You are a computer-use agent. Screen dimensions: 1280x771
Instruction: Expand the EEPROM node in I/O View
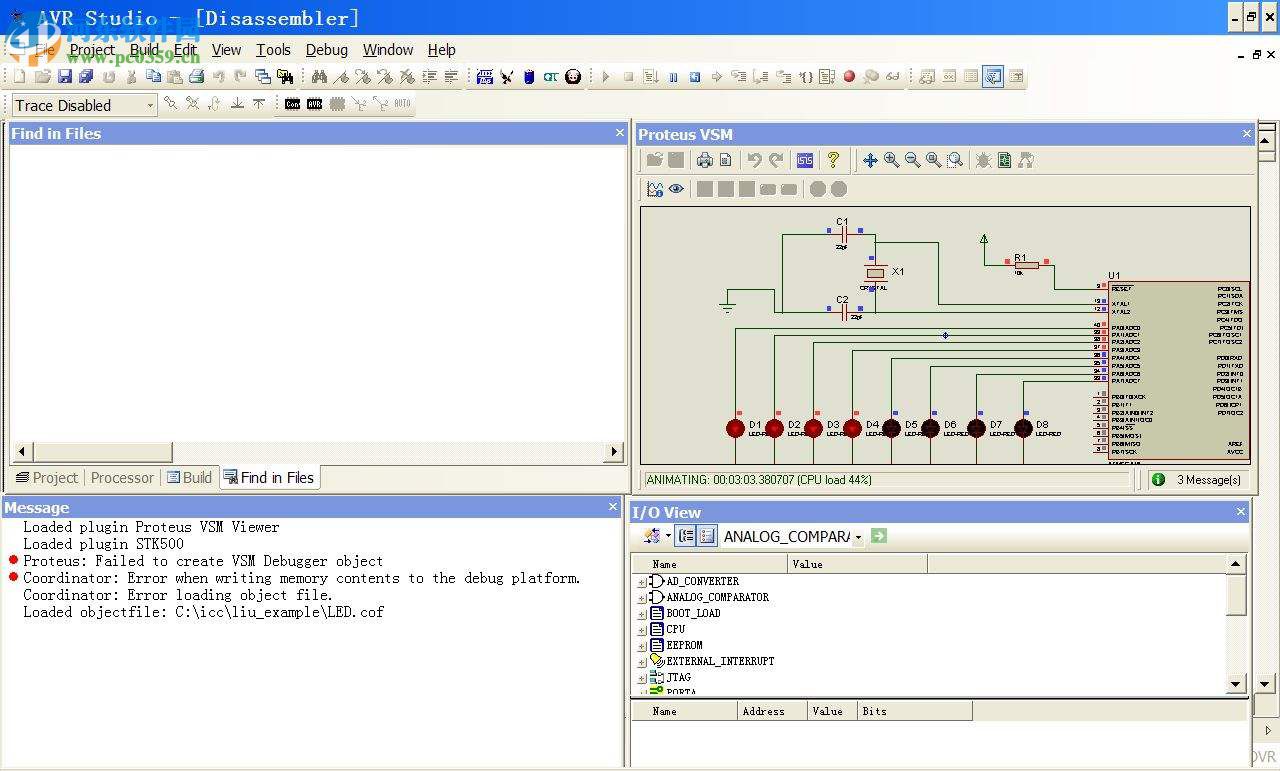(x=642, y=646)
